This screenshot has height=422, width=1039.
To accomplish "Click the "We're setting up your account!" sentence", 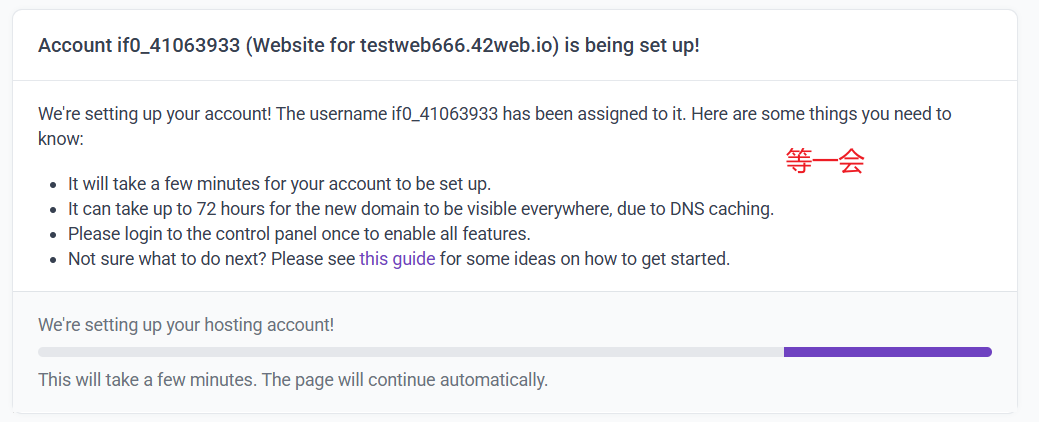I will tap(154, 113).
